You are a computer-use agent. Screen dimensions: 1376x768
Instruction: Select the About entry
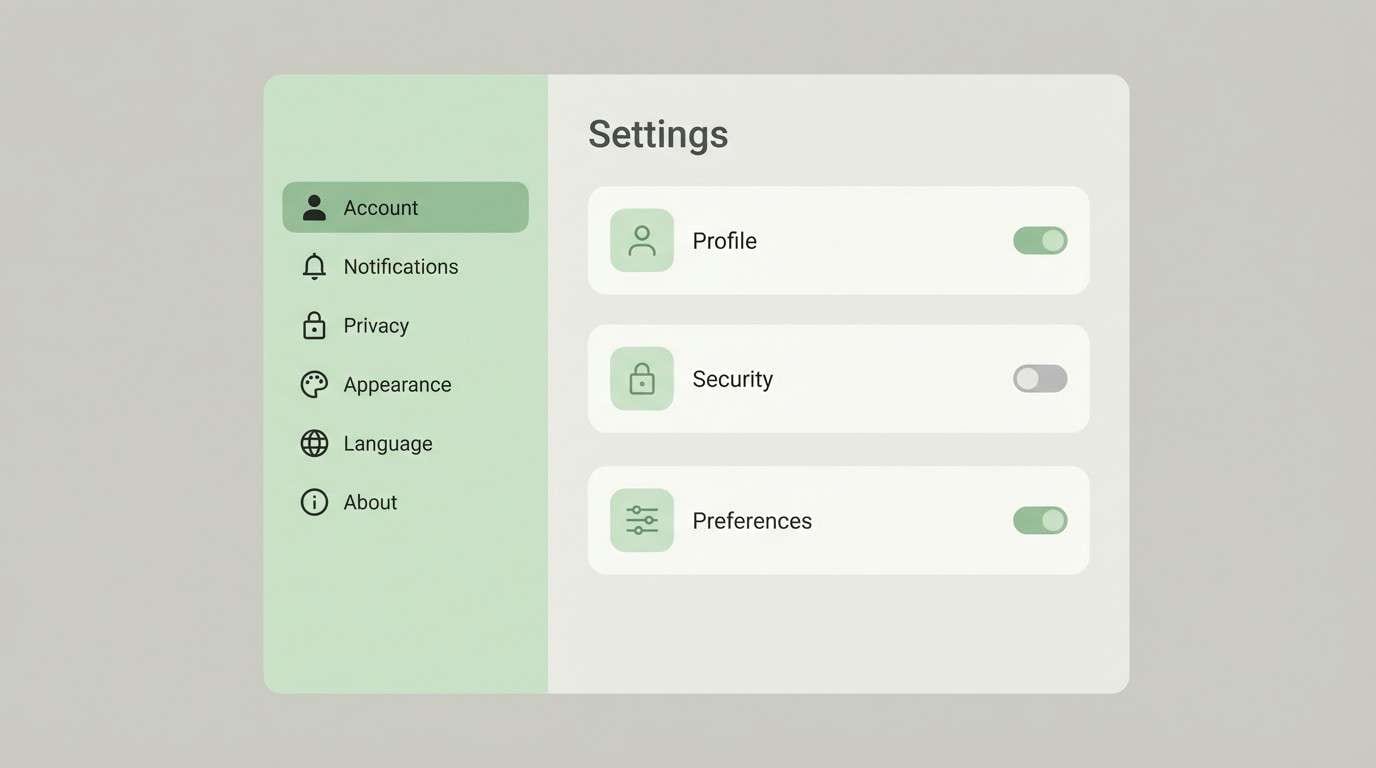point(370,502)
